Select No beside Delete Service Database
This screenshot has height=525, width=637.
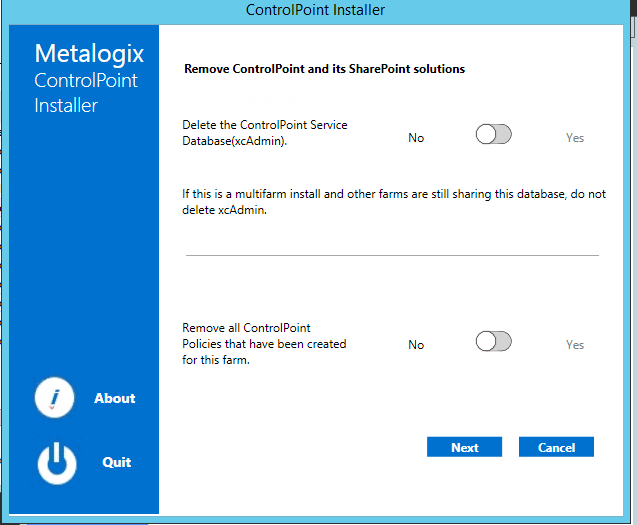click(416, 138)
